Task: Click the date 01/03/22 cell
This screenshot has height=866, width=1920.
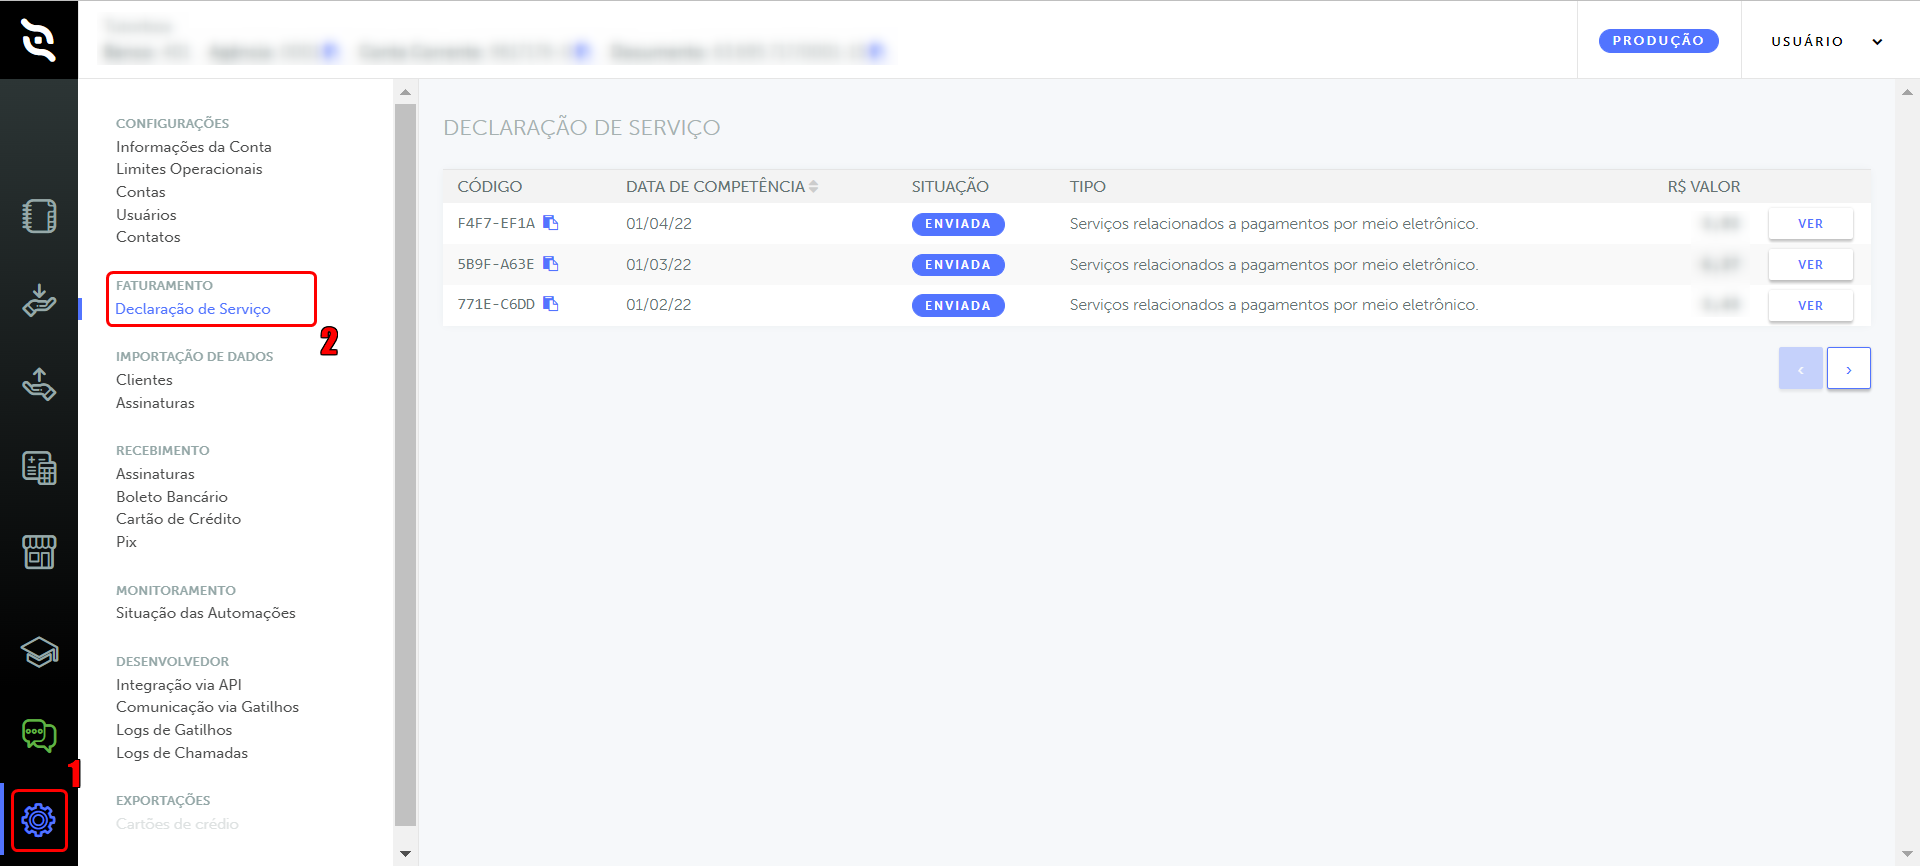Action: click(x=659, y=265)
